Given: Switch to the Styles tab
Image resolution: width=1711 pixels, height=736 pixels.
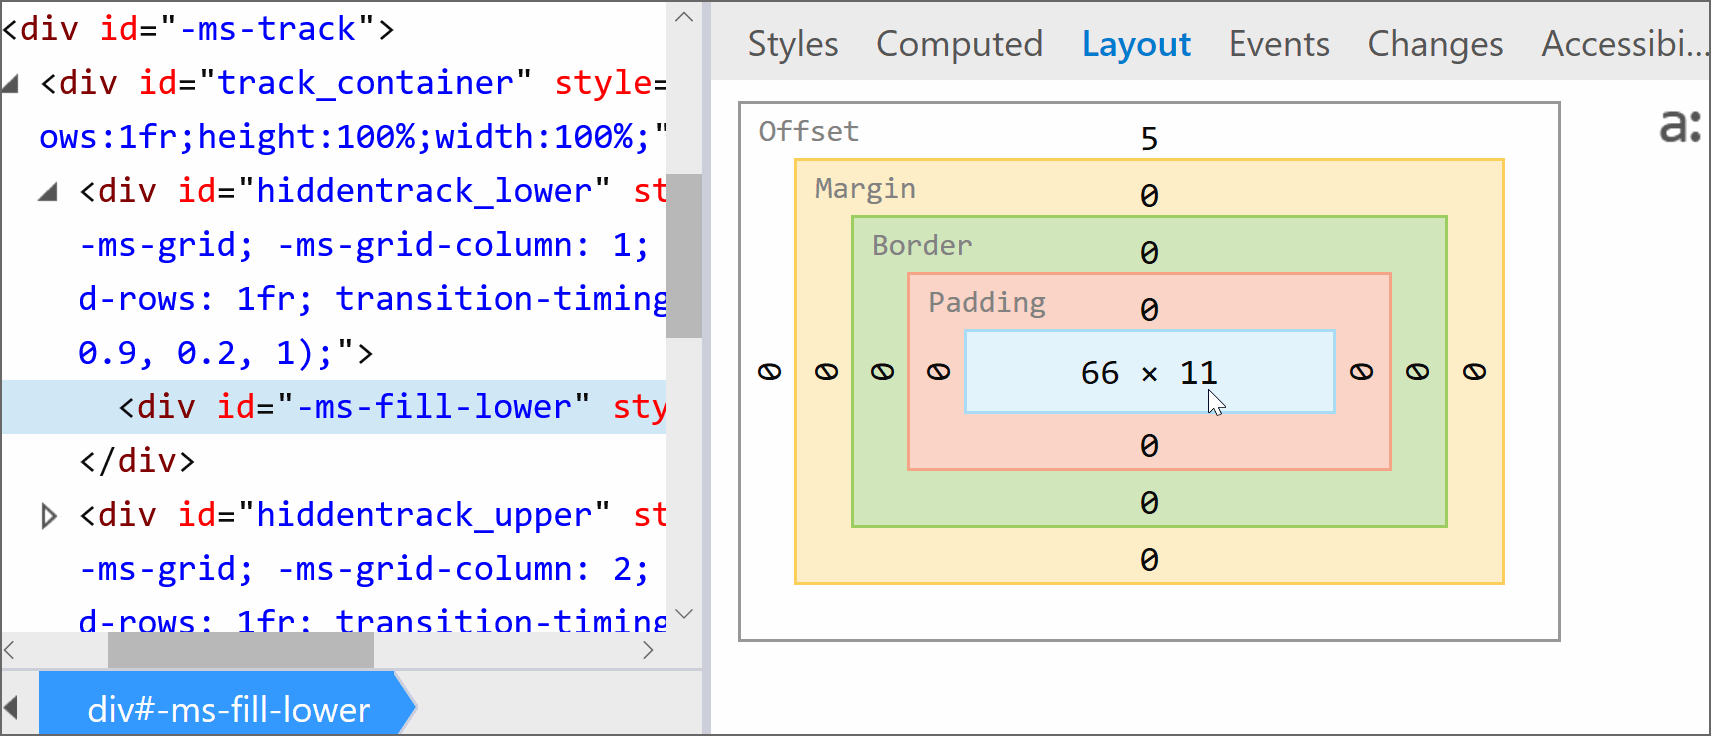Looking at the screenshot, I should (x=792, y=44).
